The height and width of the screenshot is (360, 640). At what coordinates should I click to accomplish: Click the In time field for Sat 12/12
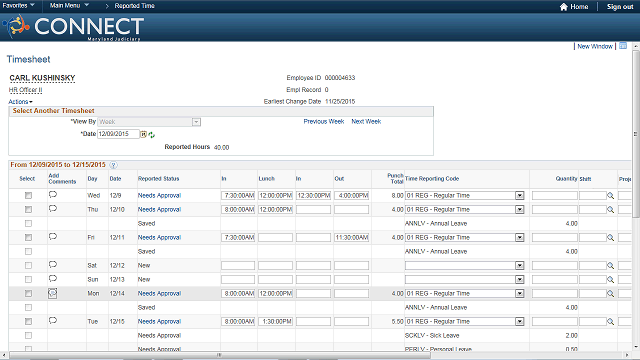pos(238,266)
